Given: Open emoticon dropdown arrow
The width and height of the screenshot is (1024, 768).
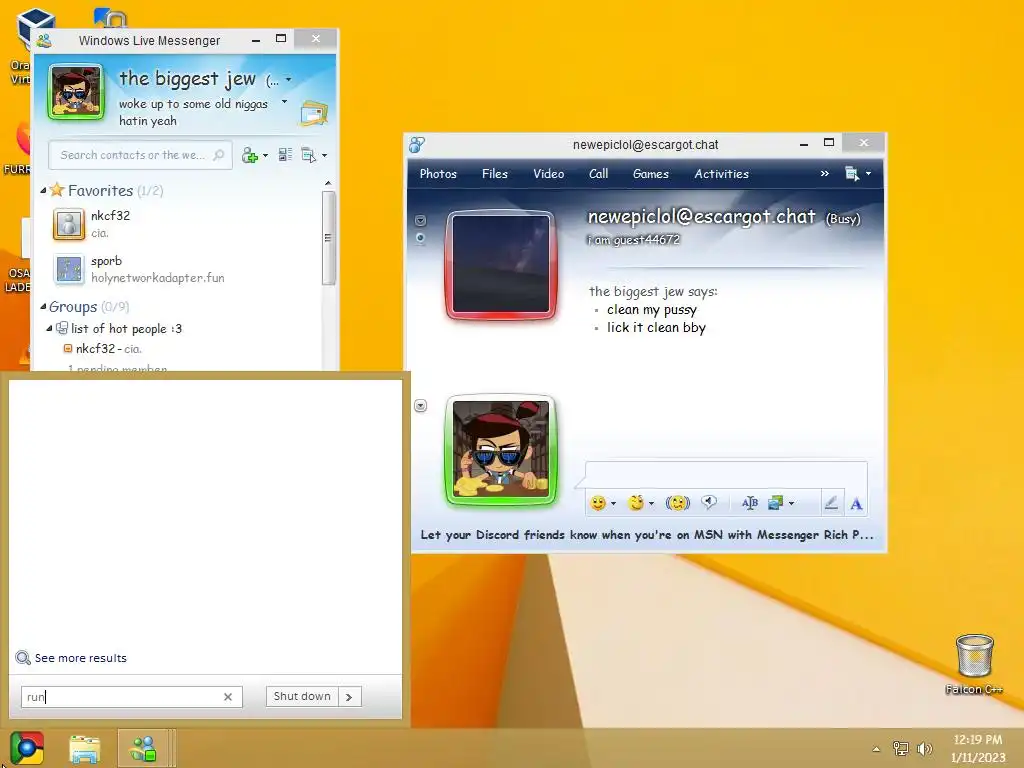Looking at the screenshot, I should coord(613,504).
